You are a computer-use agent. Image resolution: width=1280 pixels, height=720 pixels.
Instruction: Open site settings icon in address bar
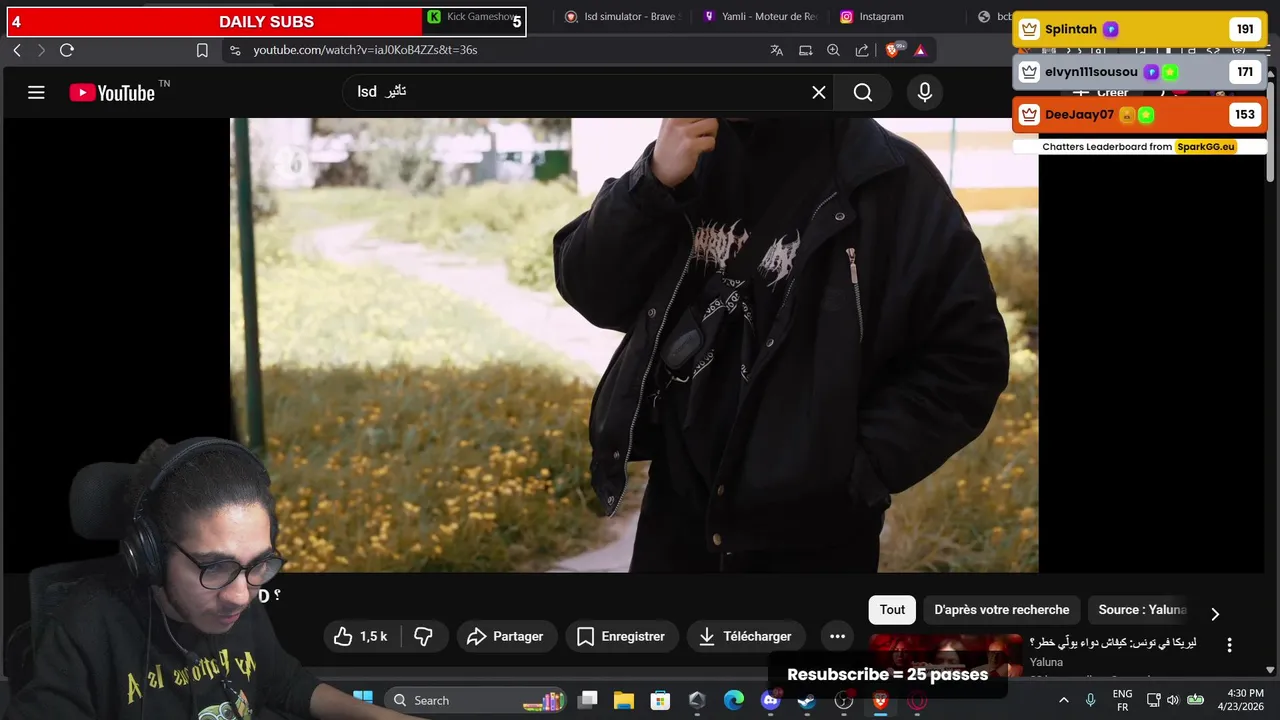click(x=235, y=50)
